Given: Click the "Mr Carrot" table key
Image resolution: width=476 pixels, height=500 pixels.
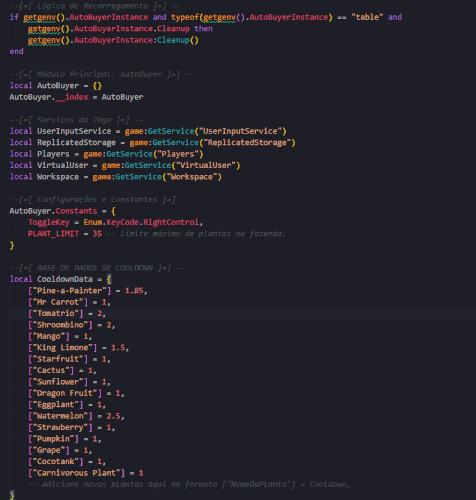Looking at the screenshot, I should pos(58,302).
